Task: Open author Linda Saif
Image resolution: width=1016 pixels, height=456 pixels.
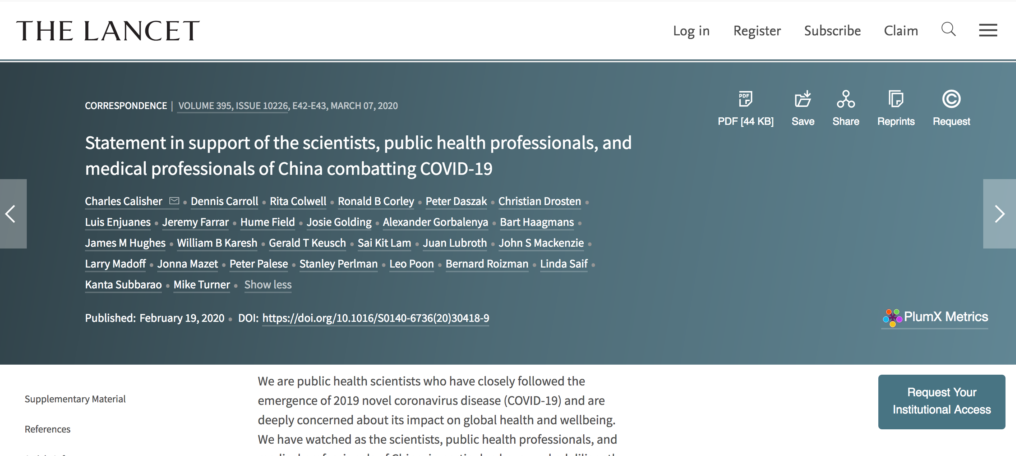Action: (x=564, y=264)
